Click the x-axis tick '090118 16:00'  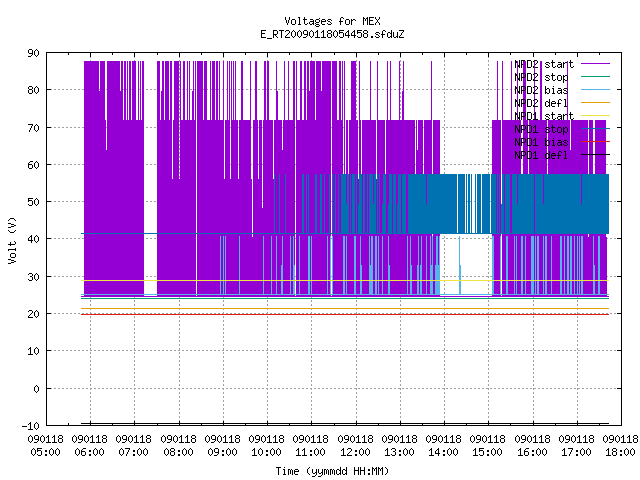click(x=532, y=446)
